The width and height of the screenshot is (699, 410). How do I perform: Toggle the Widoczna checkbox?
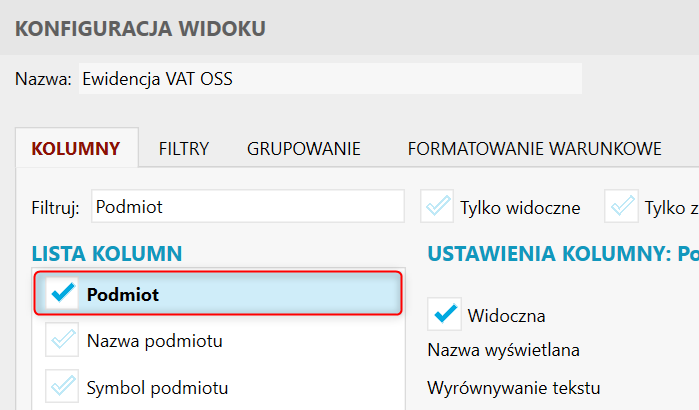coord(444,314)
